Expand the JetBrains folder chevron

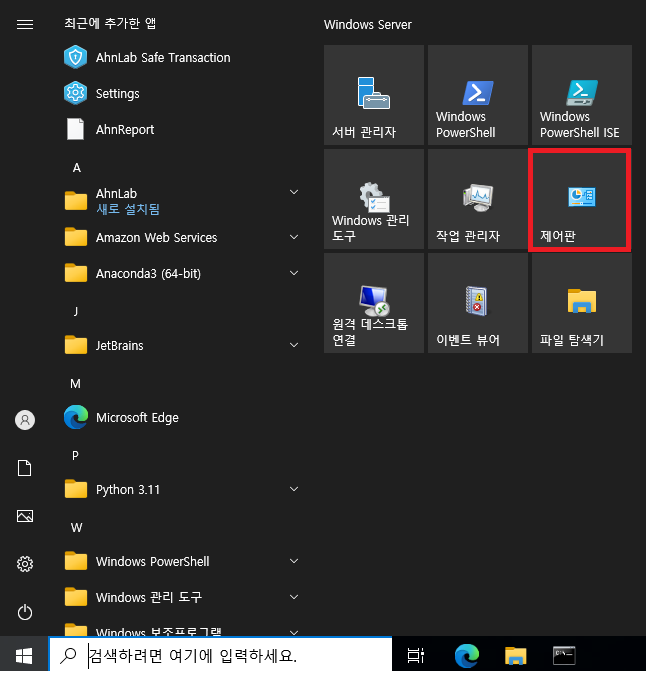(294, 346)
